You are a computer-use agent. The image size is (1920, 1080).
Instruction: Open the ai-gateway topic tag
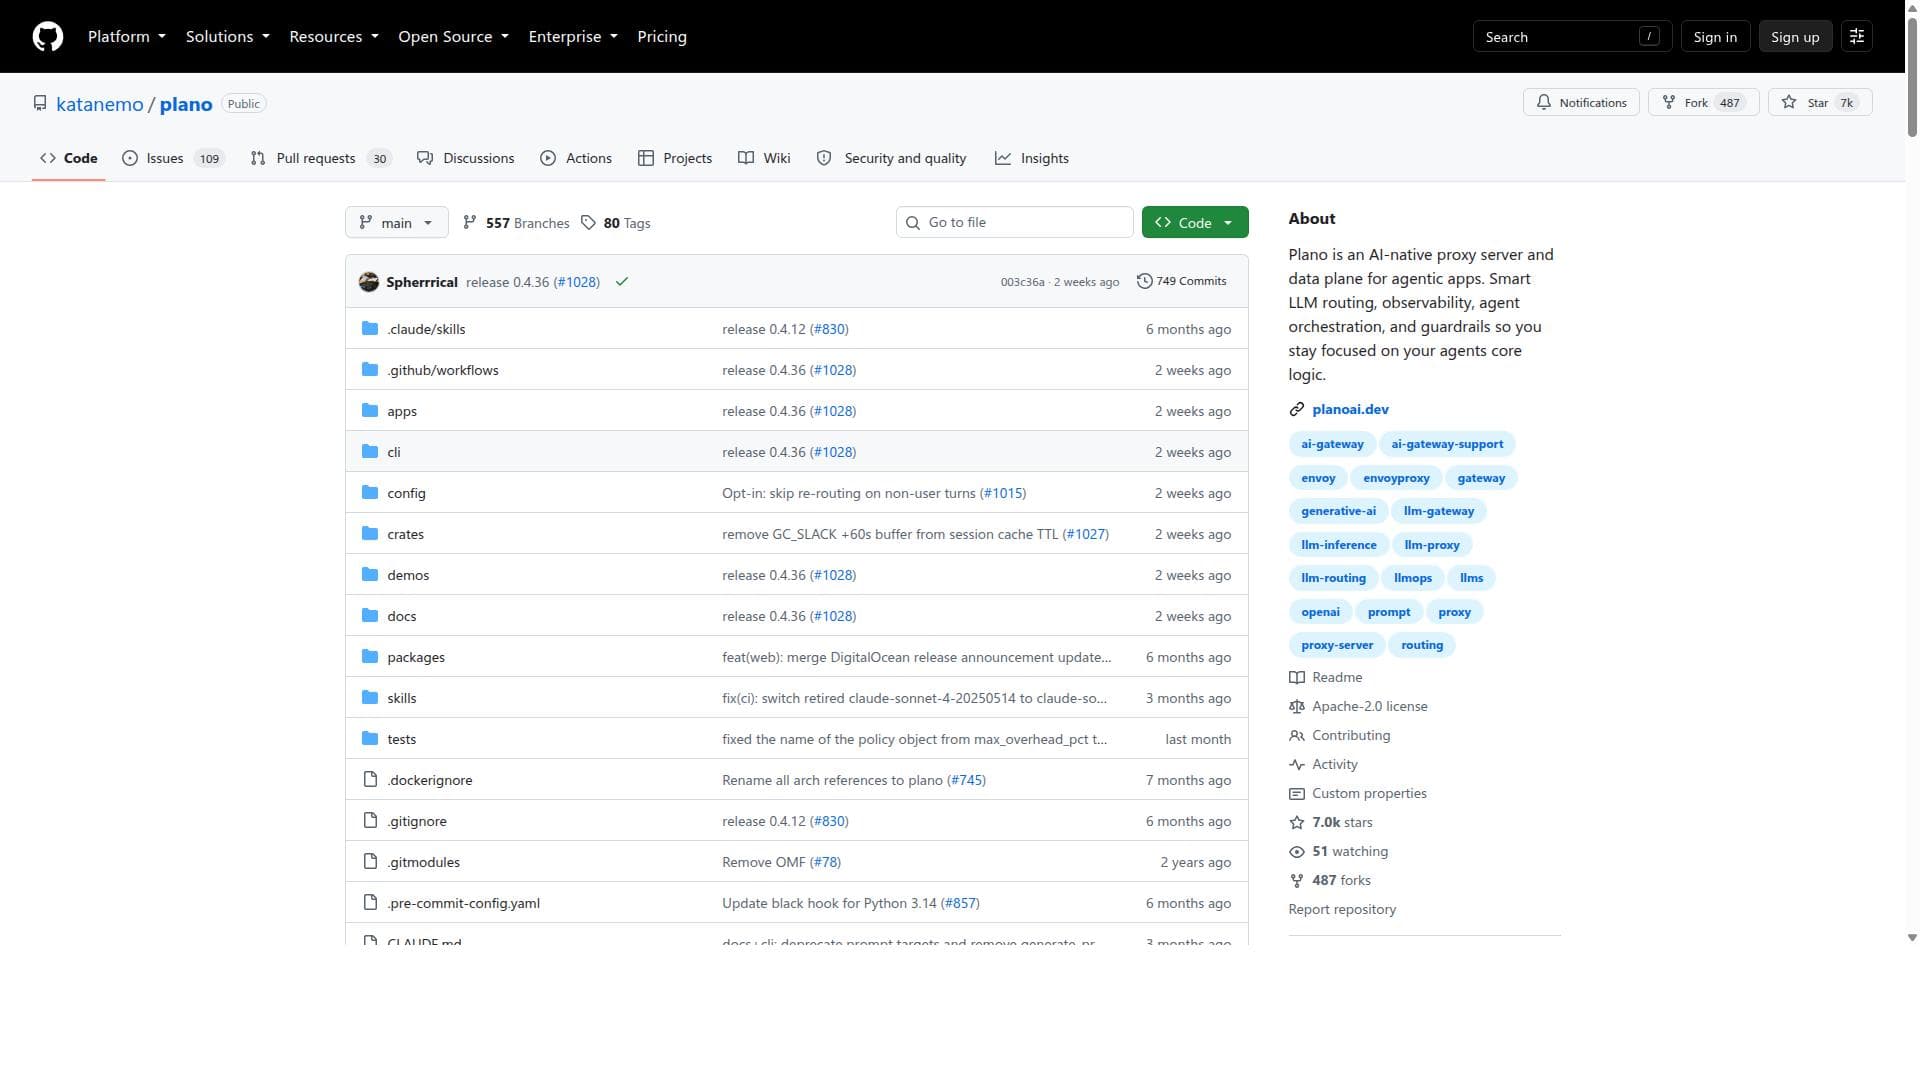[x=1332, y=445]
